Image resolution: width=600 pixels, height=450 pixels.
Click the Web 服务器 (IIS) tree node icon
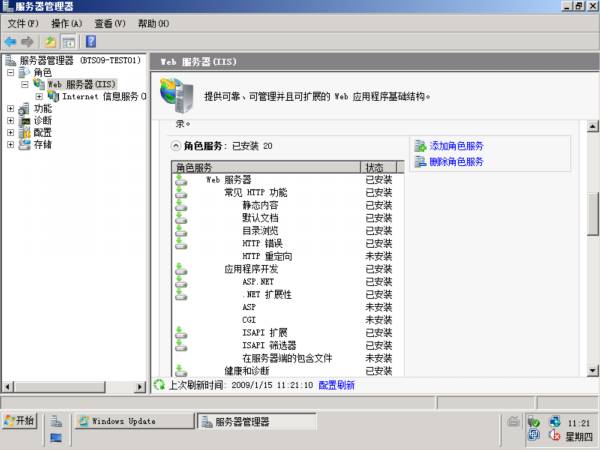(39, 84)
